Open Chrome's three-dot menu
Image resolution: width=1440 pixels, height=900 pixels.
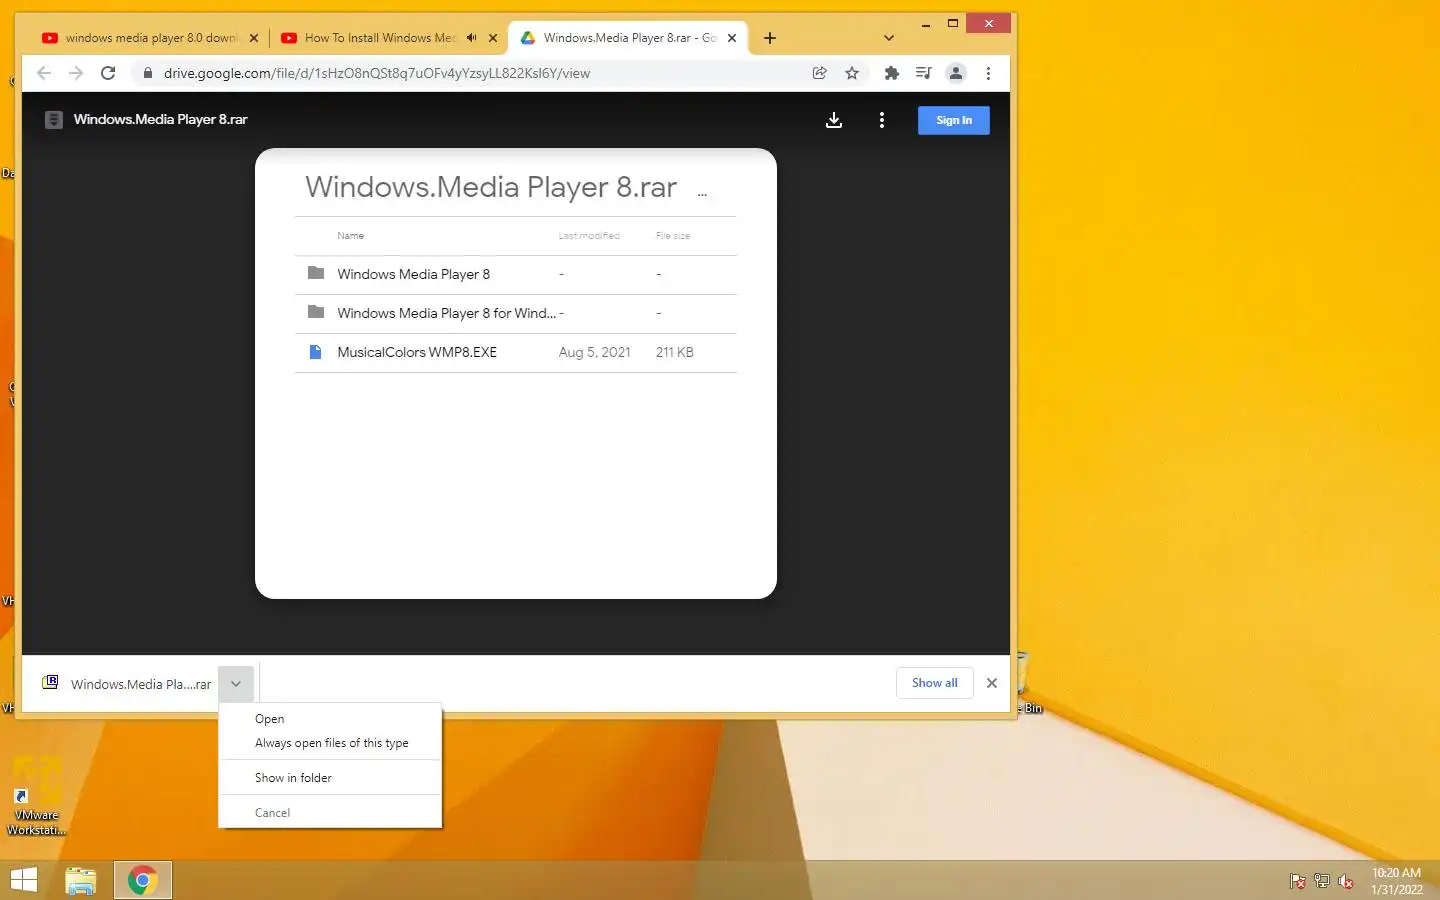[988, 73]
